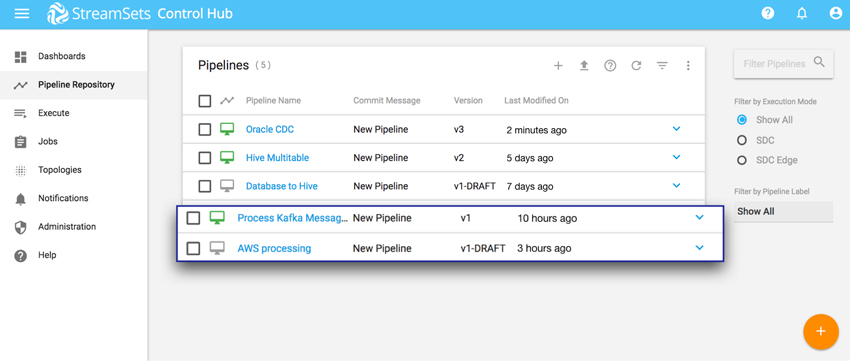Viewport: 850px width, 362px height.
Task: Click the '10 hours ago' modified cell
Action: (x=547, y=219)
